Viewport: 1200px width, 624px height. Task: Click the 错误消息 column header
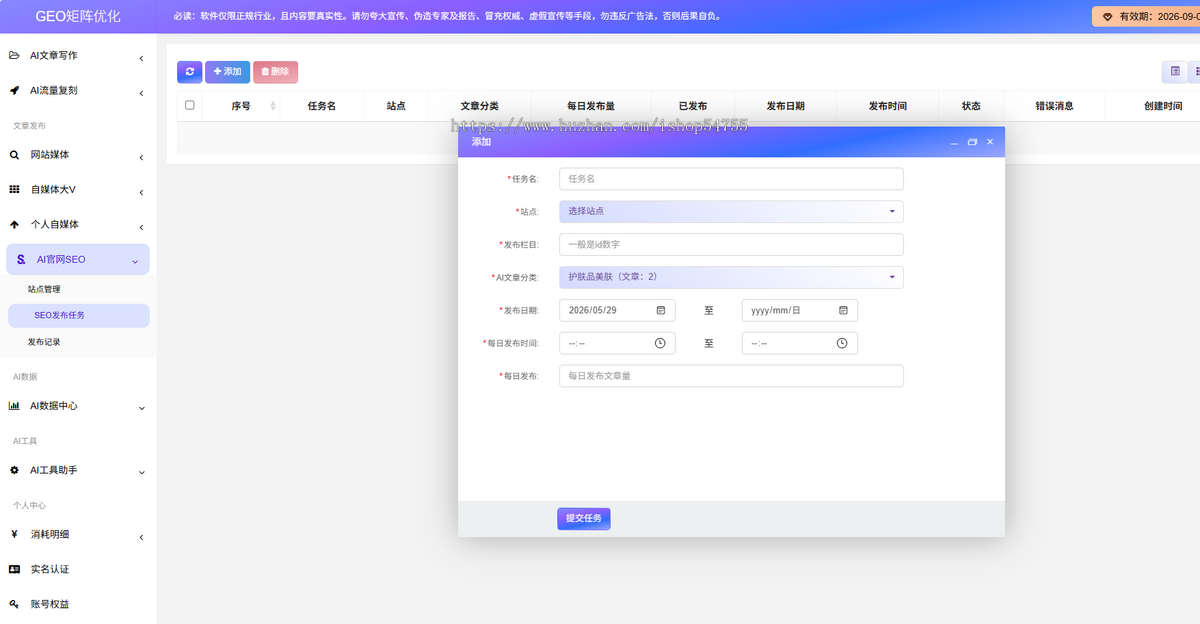1054,106
